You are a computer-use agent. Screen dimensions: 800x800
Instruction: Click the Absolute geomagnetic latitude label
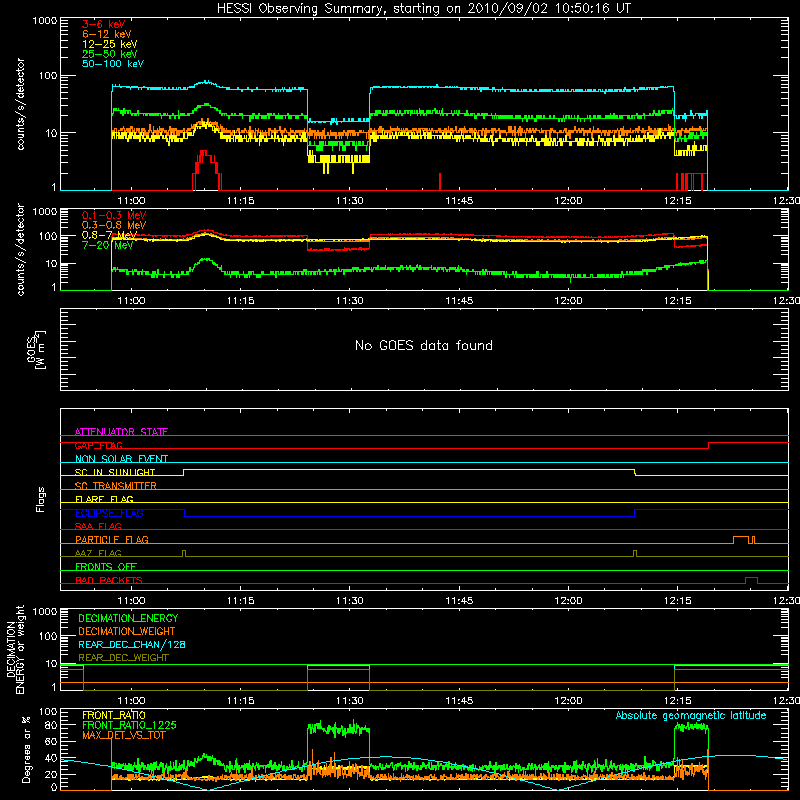coord(691,716)
